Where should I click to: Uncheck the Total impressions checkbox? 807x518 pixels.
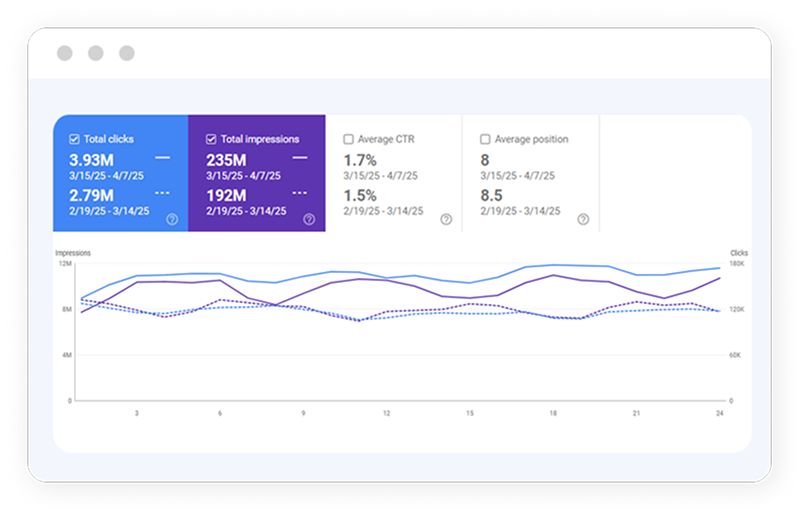(211, 139)
